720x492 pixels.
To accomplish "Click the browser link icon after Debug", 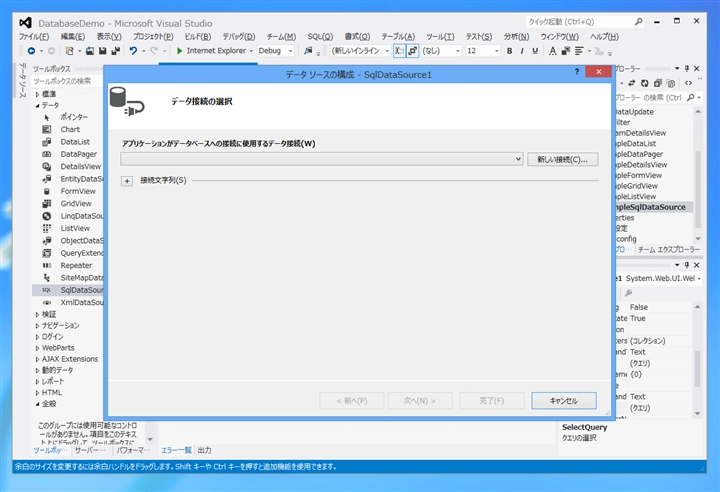I will (x=308, y=51).
